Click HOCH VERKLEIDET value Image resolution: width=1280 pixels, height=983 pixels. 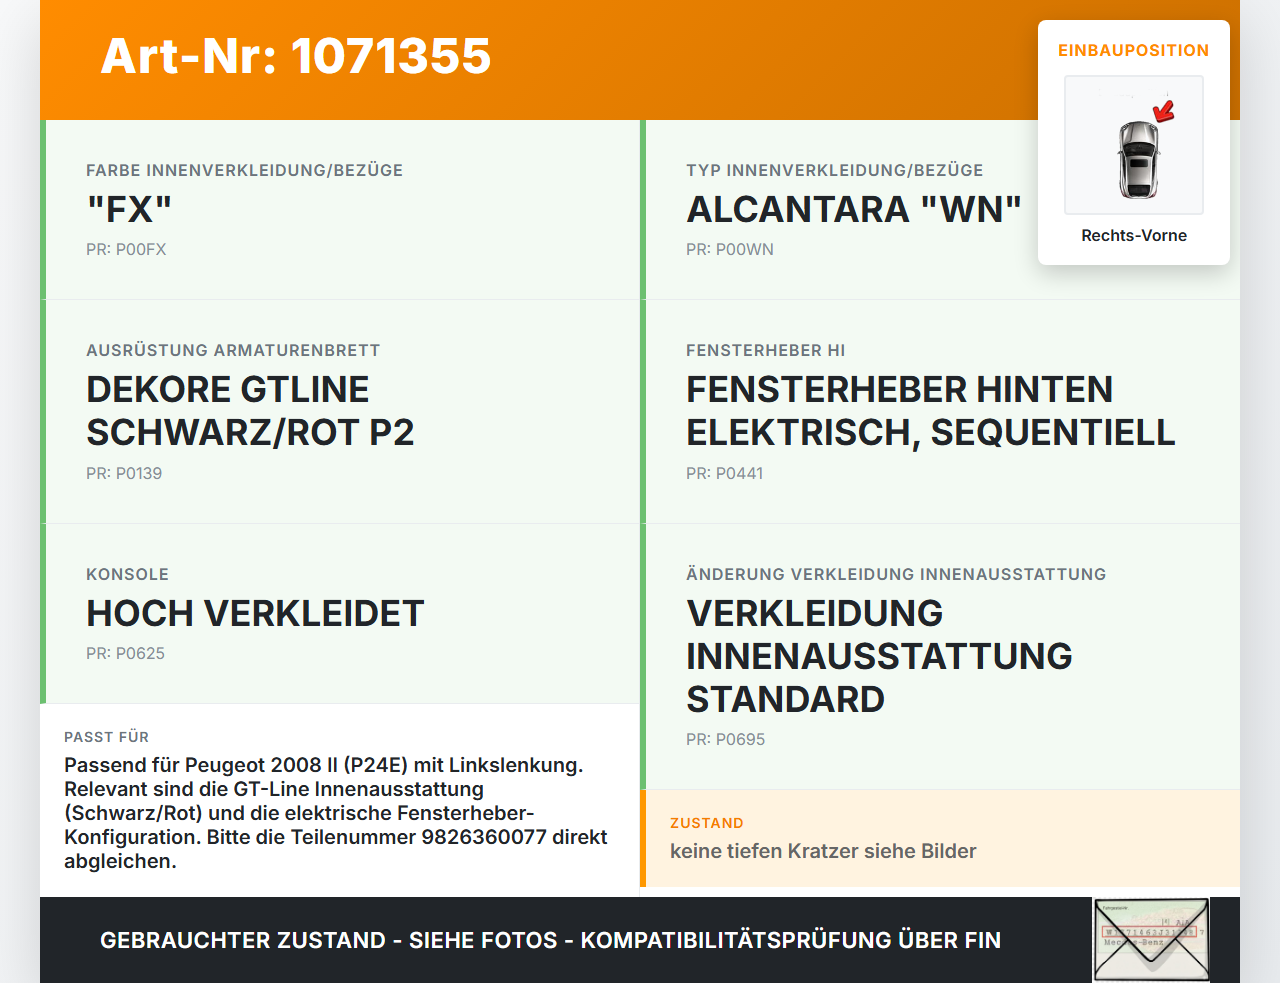pos(255,613)
